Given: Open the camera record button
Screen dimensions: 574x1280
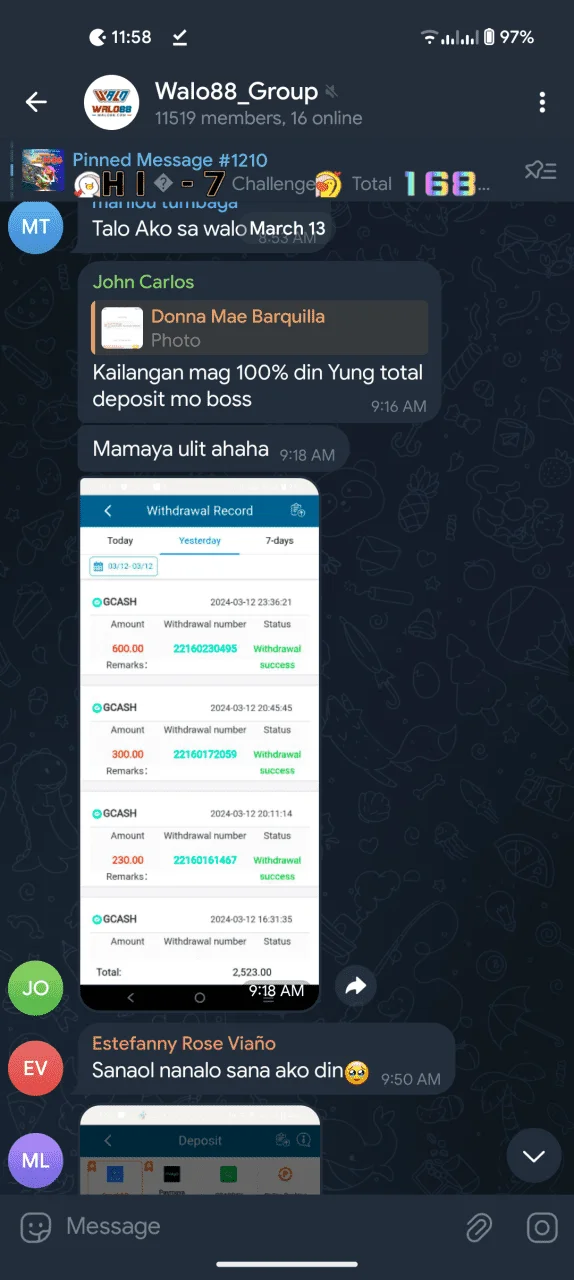Looking at the screenshot, I should coord(542,1226).
